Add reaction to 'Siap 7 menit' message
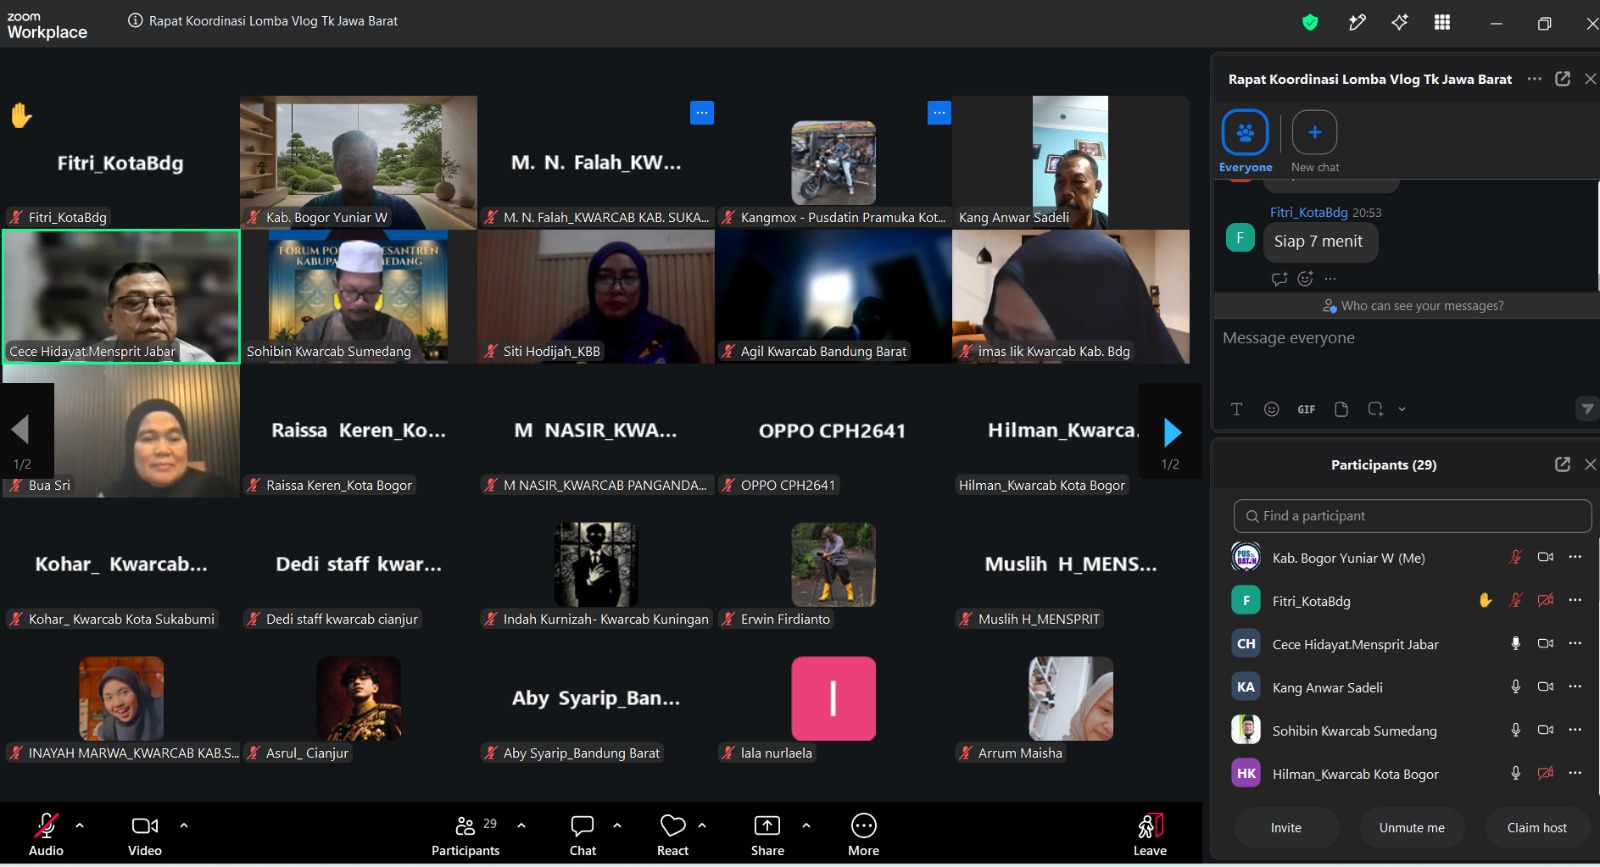 [1305, 279]
